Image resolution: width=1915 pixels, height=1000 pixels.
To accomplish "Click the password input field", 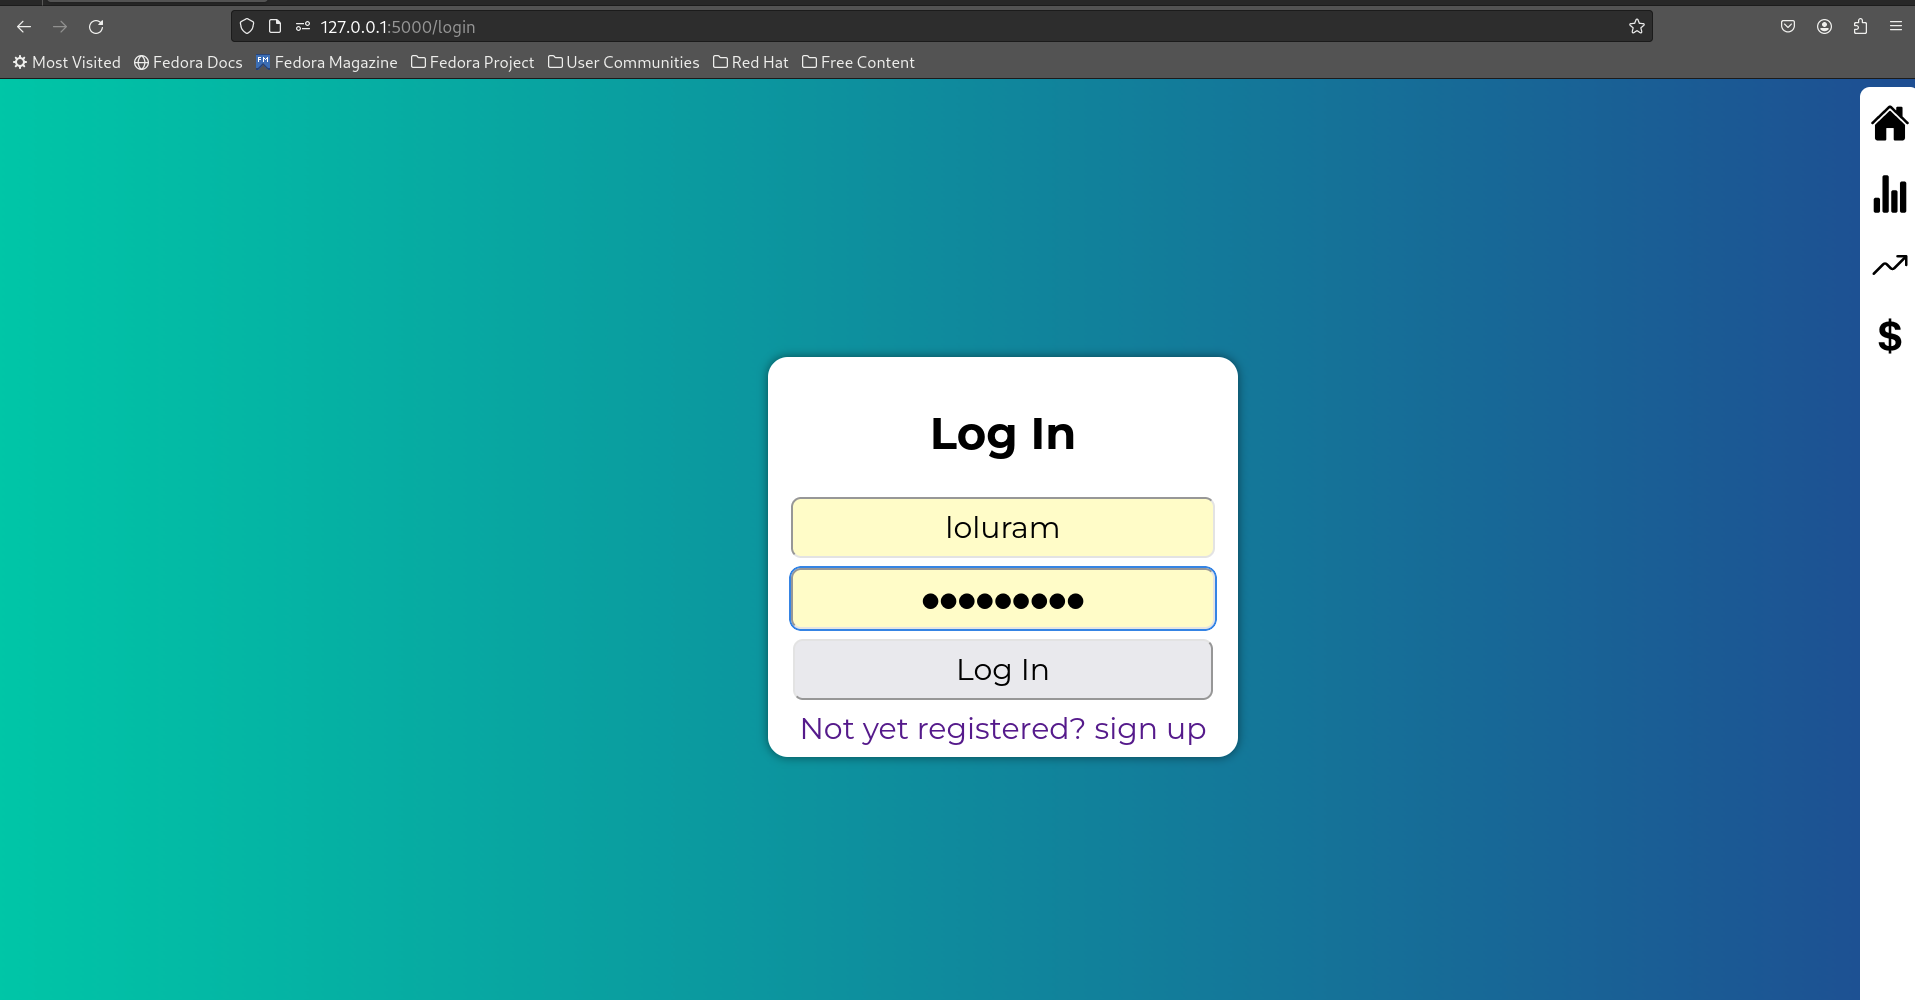I will (x=1002, y=599).
